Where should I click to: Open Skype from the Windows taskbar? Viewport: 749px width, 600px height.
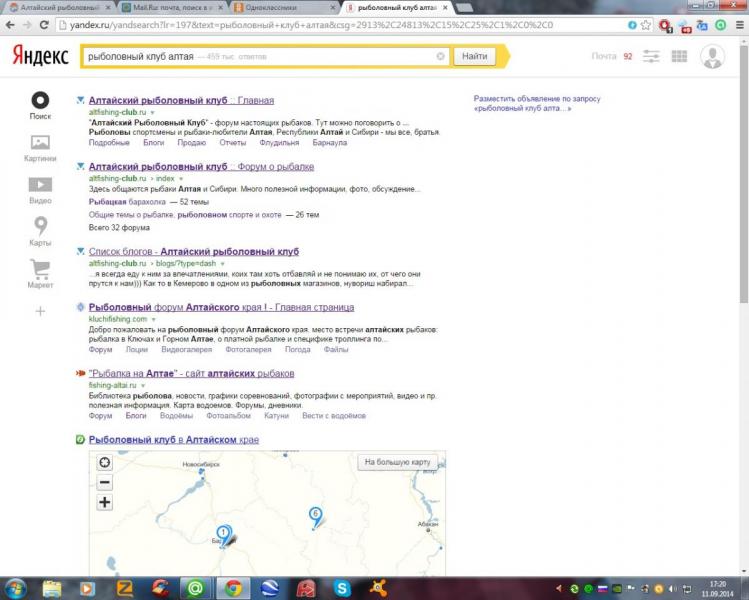[x=342, y=588]
